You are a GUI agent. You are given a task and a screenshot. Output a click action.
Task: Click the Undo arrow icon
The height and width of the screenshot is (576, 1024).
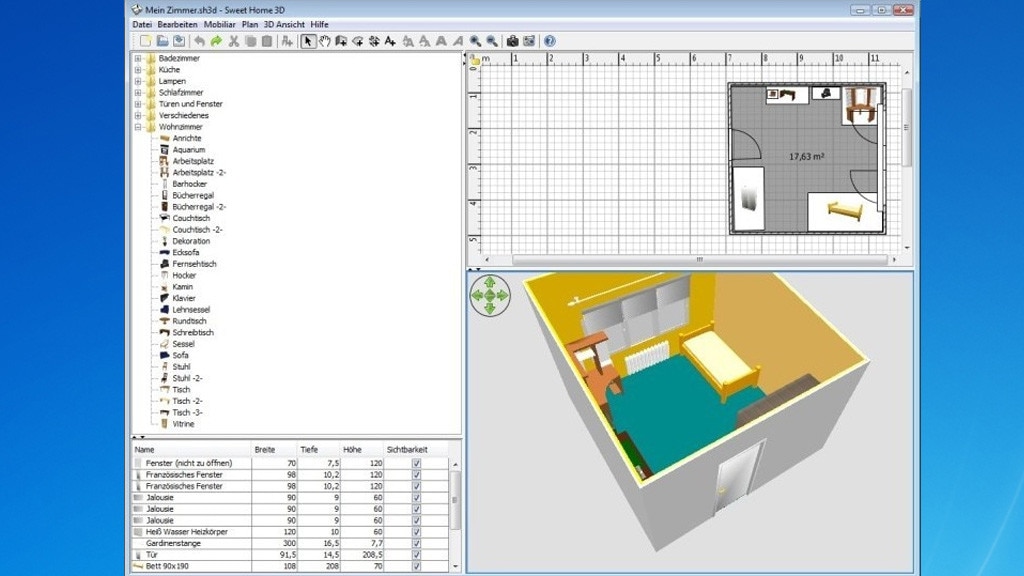[199, 41]
